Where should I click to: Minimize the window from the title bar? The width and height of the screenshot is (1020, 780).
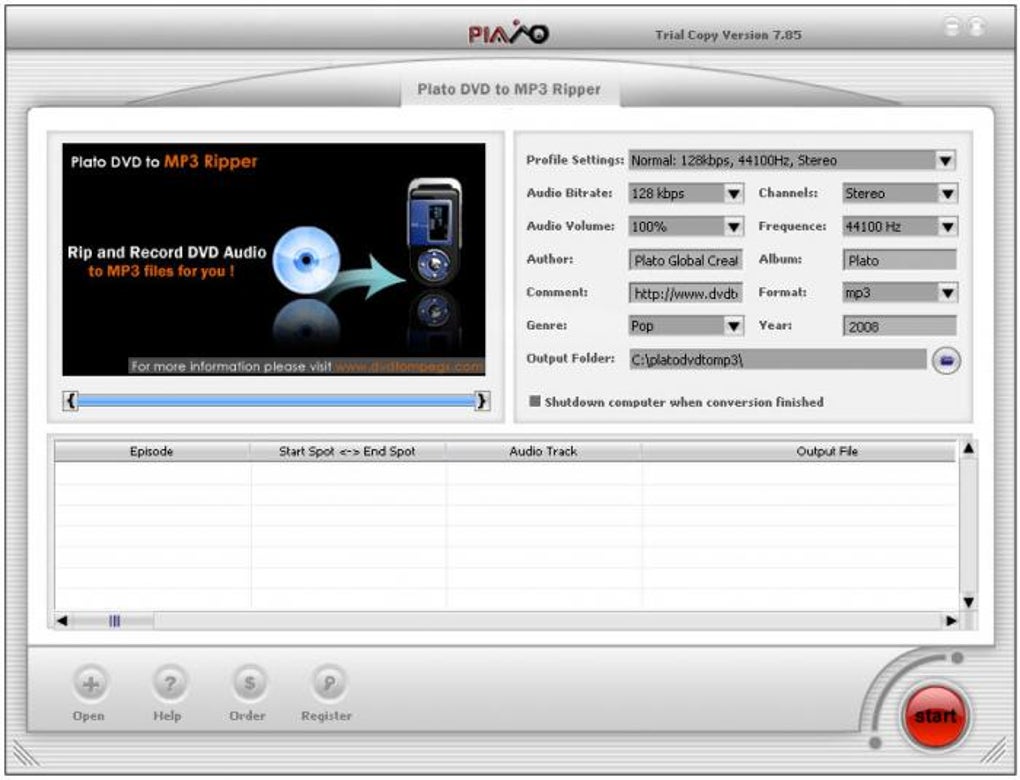952,27
